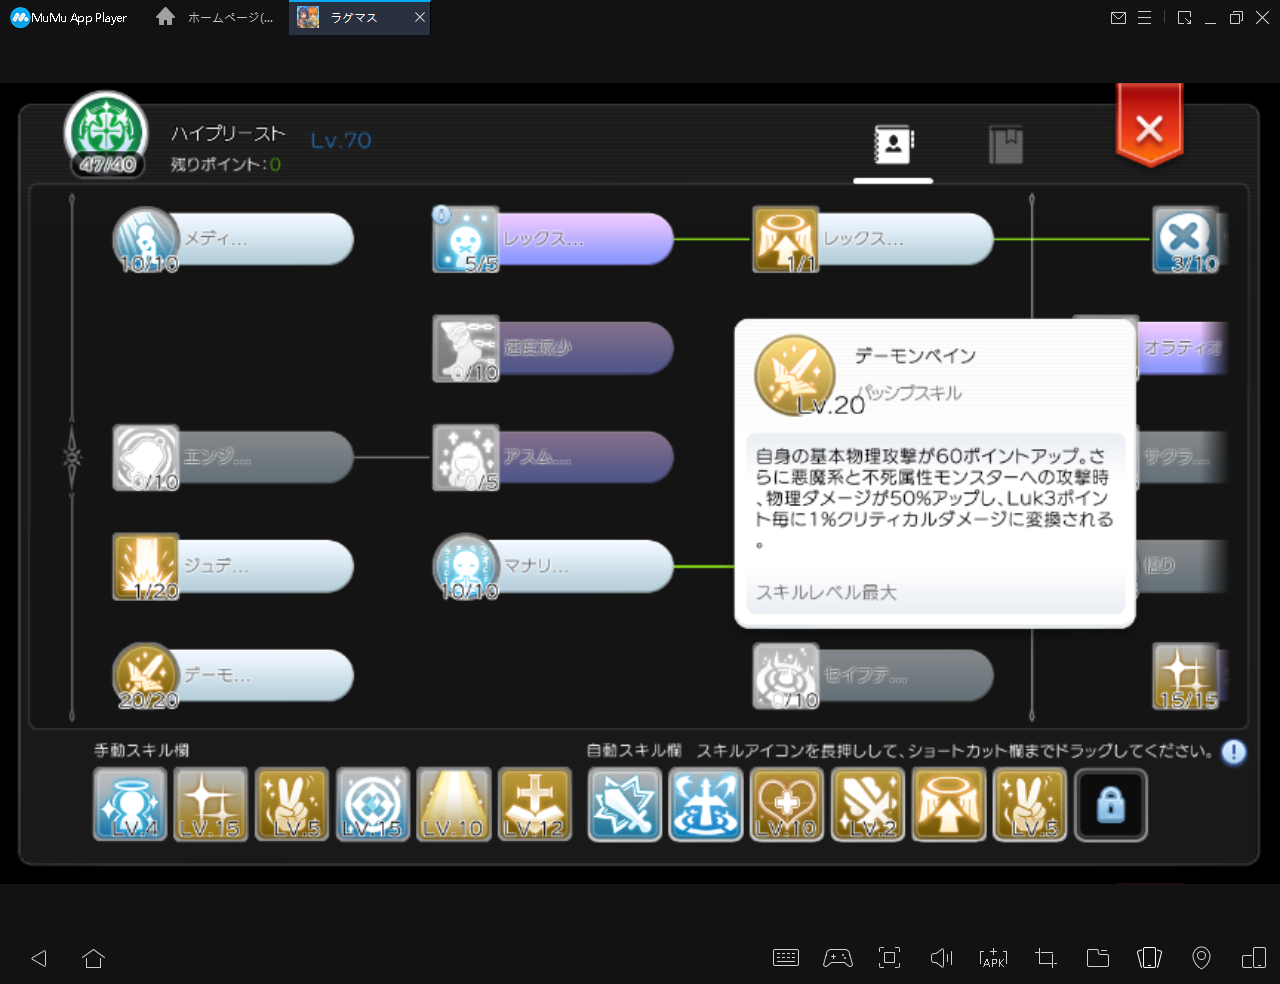Select the メディ... skill icon 10/10

[146, 240]
